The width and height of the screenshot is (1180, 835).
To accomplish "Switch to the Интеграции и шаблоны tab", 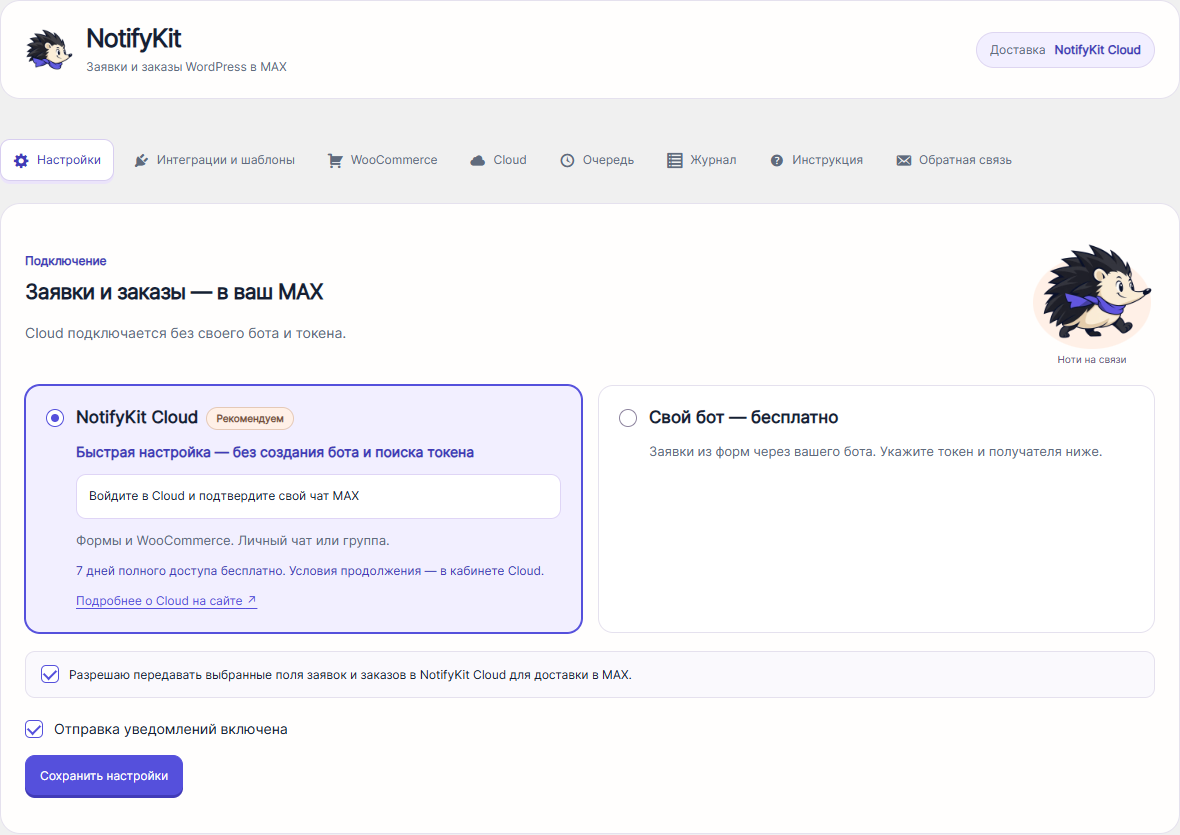I will click(x=214, y=160).
